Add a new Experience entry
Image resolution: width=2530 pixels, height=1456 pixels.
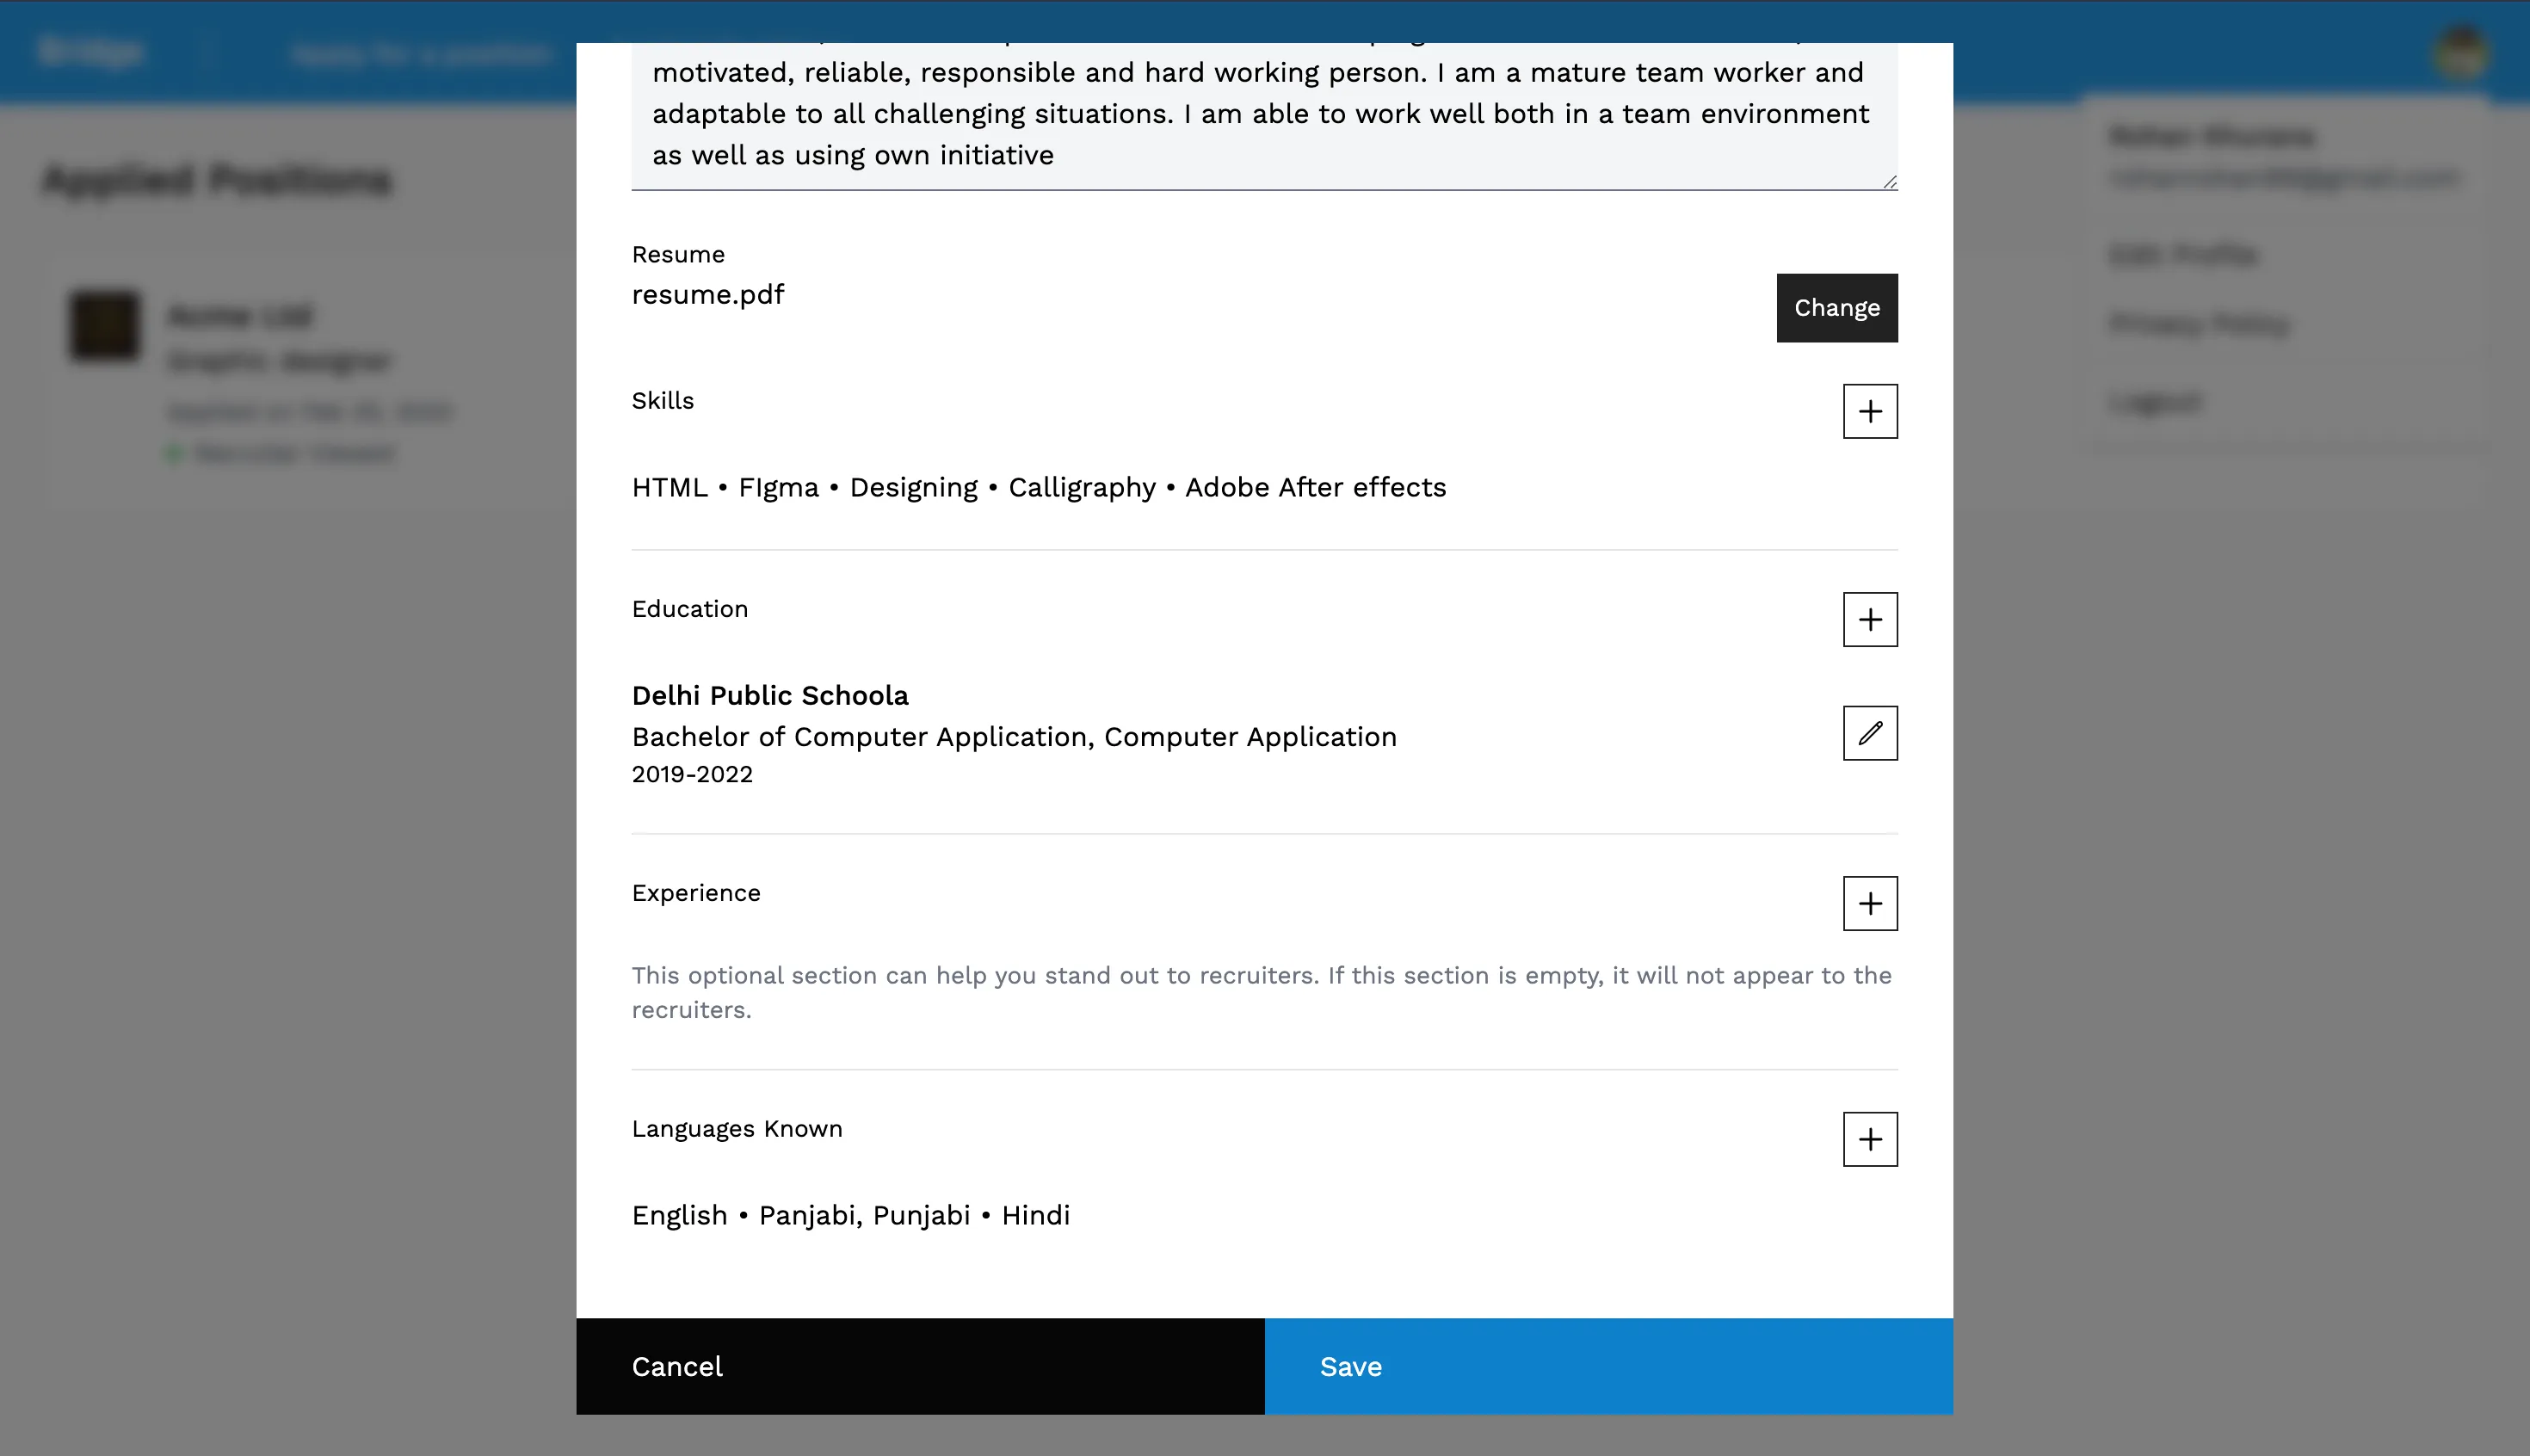[1869, 904]
